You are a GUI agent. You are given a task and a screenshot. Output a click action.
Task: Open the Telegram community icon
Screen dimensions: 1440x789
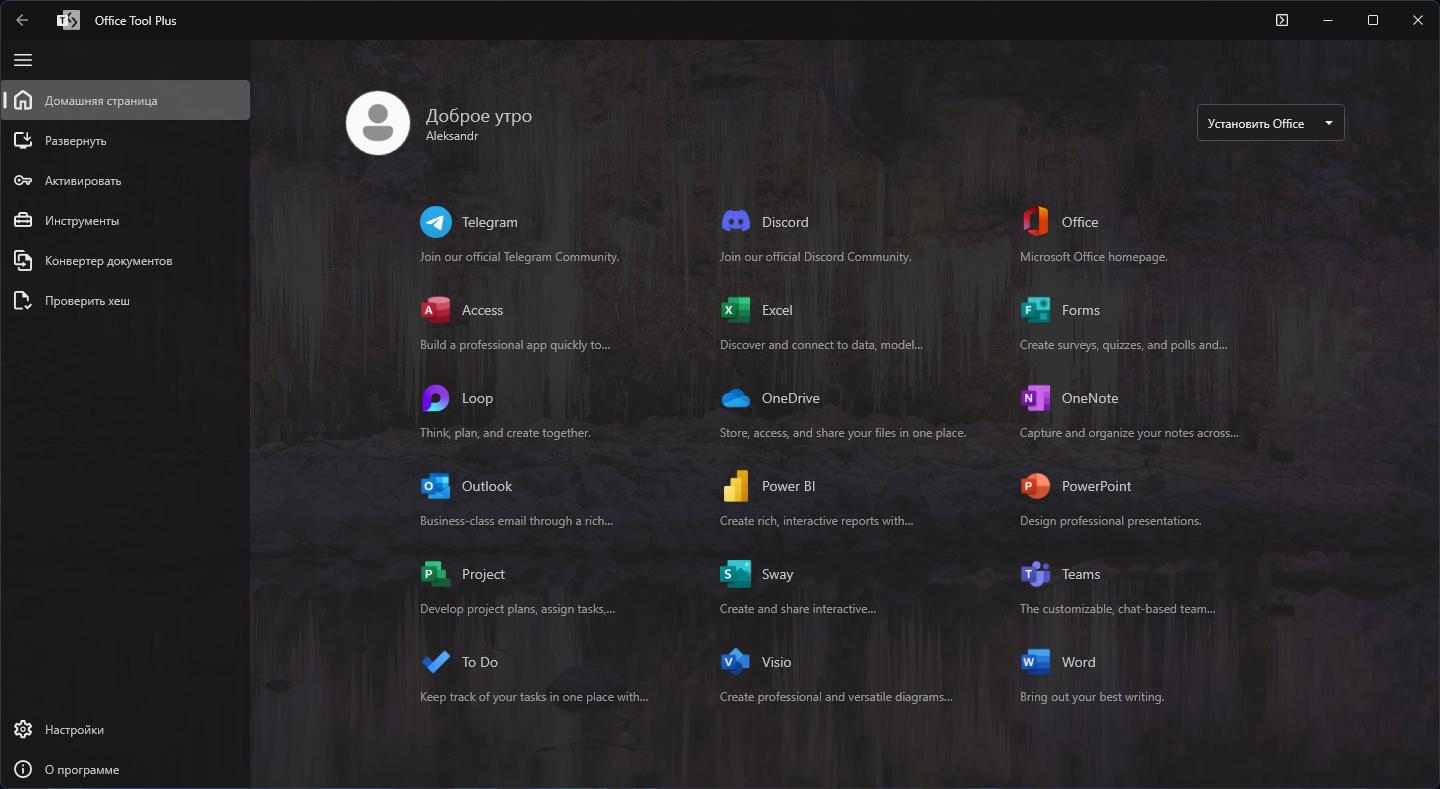[436, 222]
